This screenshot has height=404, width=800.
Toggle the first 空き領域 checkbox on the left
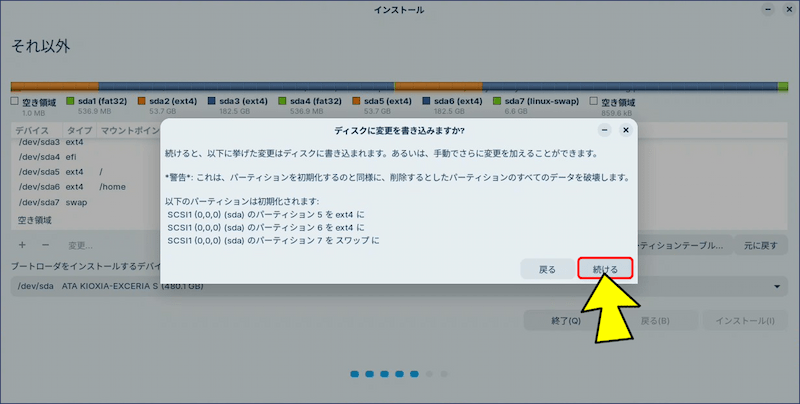(x=15, y=101)
